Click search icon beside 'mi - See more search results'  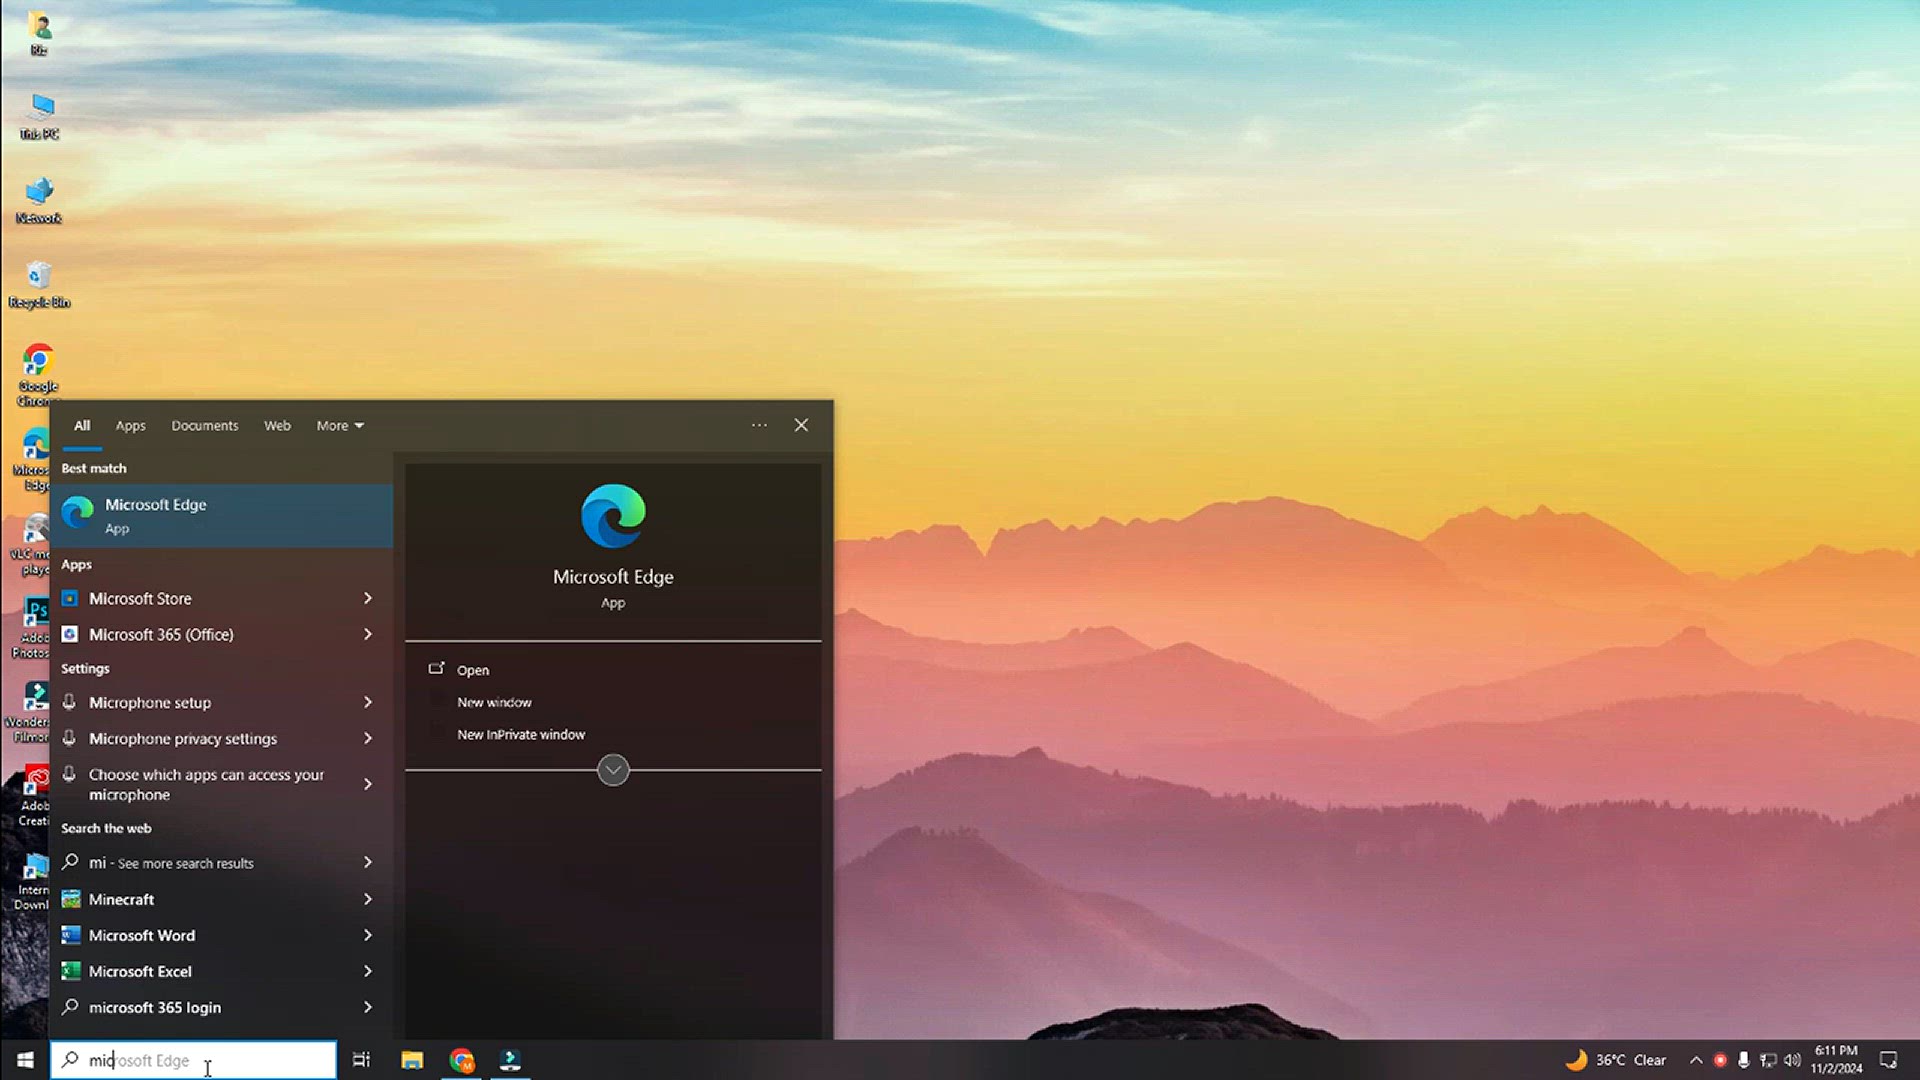coord(70,862)
